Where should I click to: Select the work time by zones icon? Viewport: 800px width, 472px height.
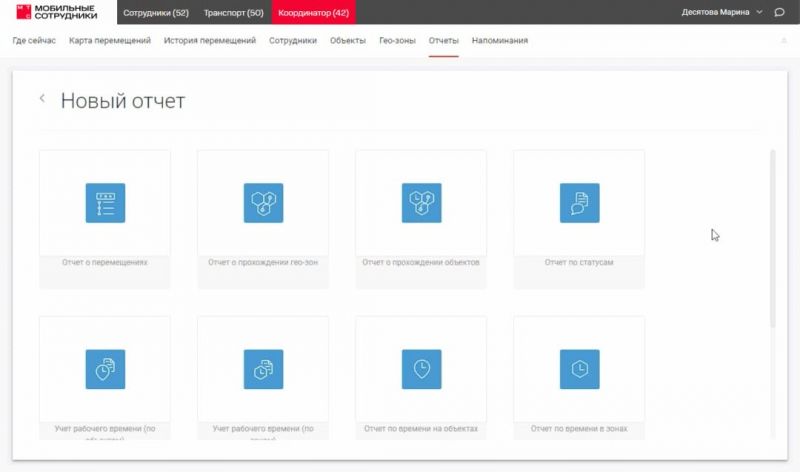click(x=263, y=369)
